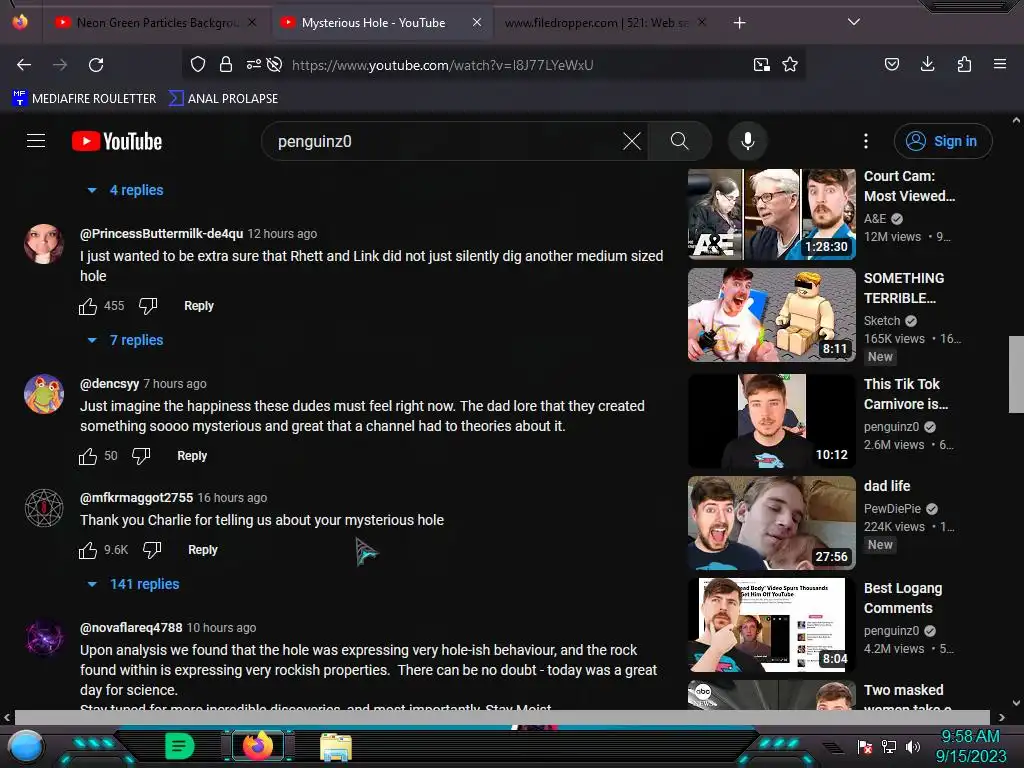The image size is (1024, 768).
Task: Open the Start orb on taskbar
Action: pos(25,746)
